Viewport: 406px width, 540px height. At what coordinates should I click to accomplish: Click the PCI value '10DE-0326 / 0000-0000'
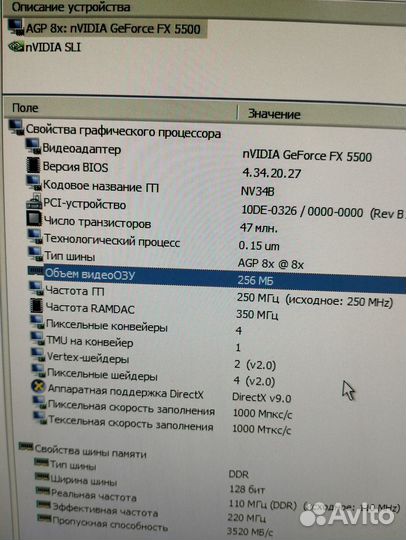click(x=302, y=210)
